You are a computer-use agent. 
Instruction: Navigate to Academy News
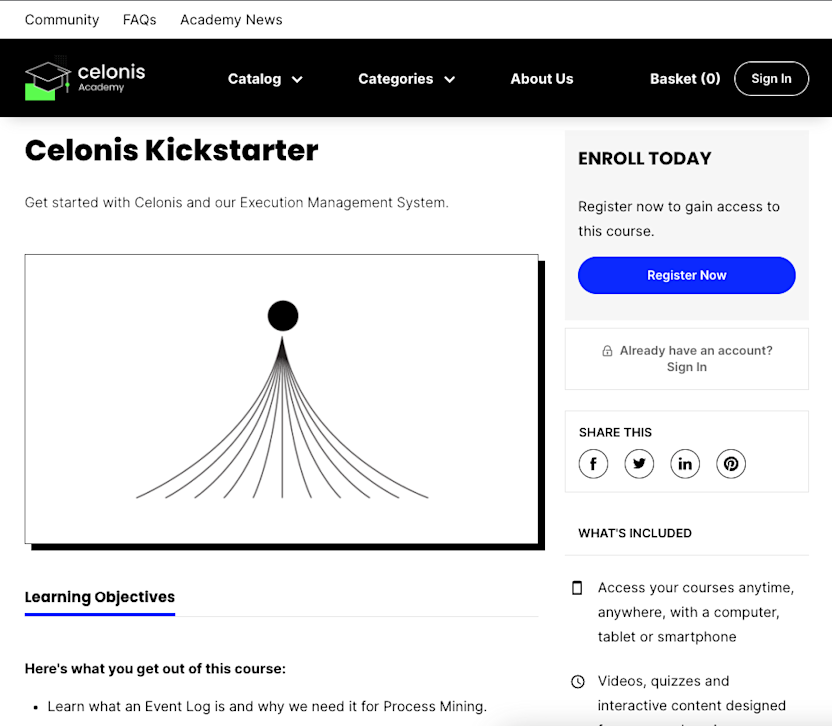point(231,19)
